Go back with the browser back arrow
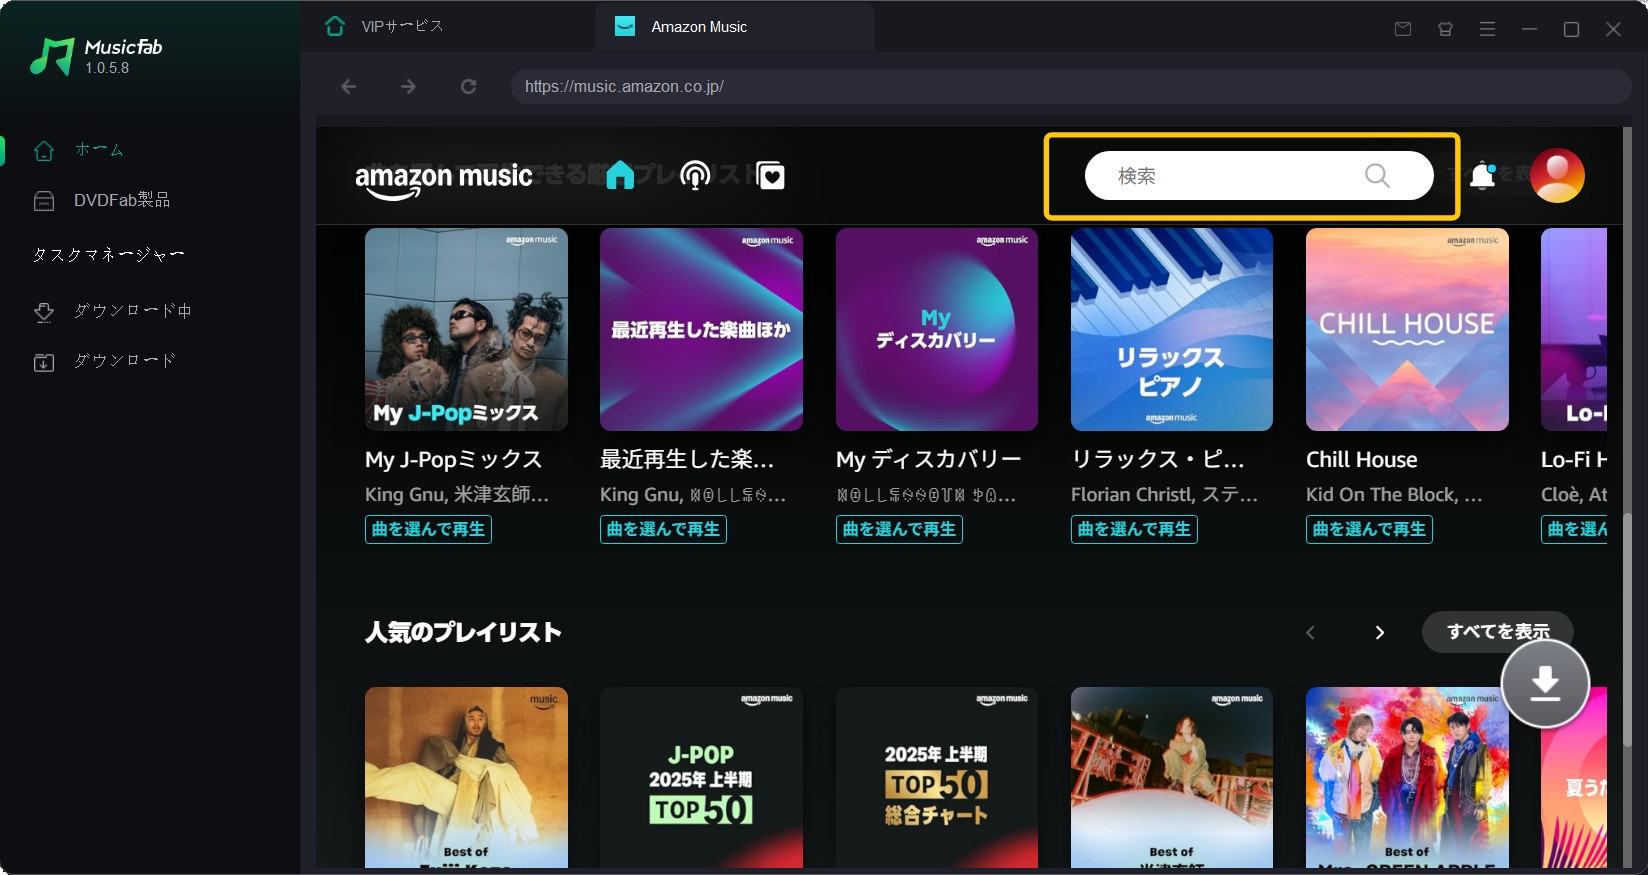The image size is (1648, 875). (x=348, y=87)
